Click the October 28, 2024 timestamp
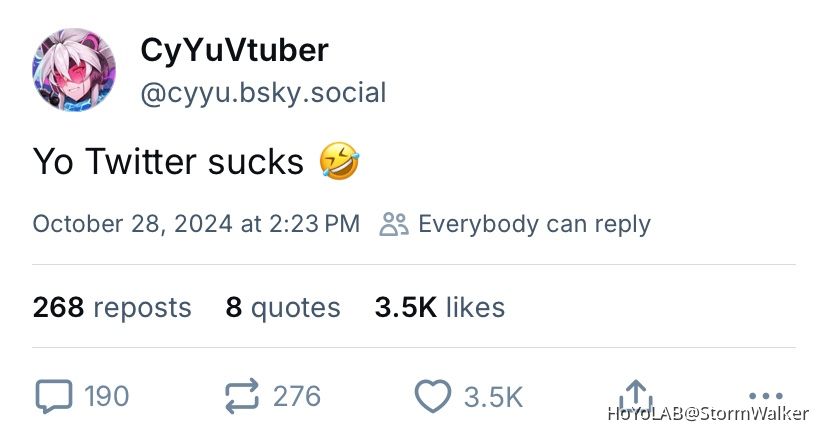This screenshot has height=440, width=828. point(196,224)
